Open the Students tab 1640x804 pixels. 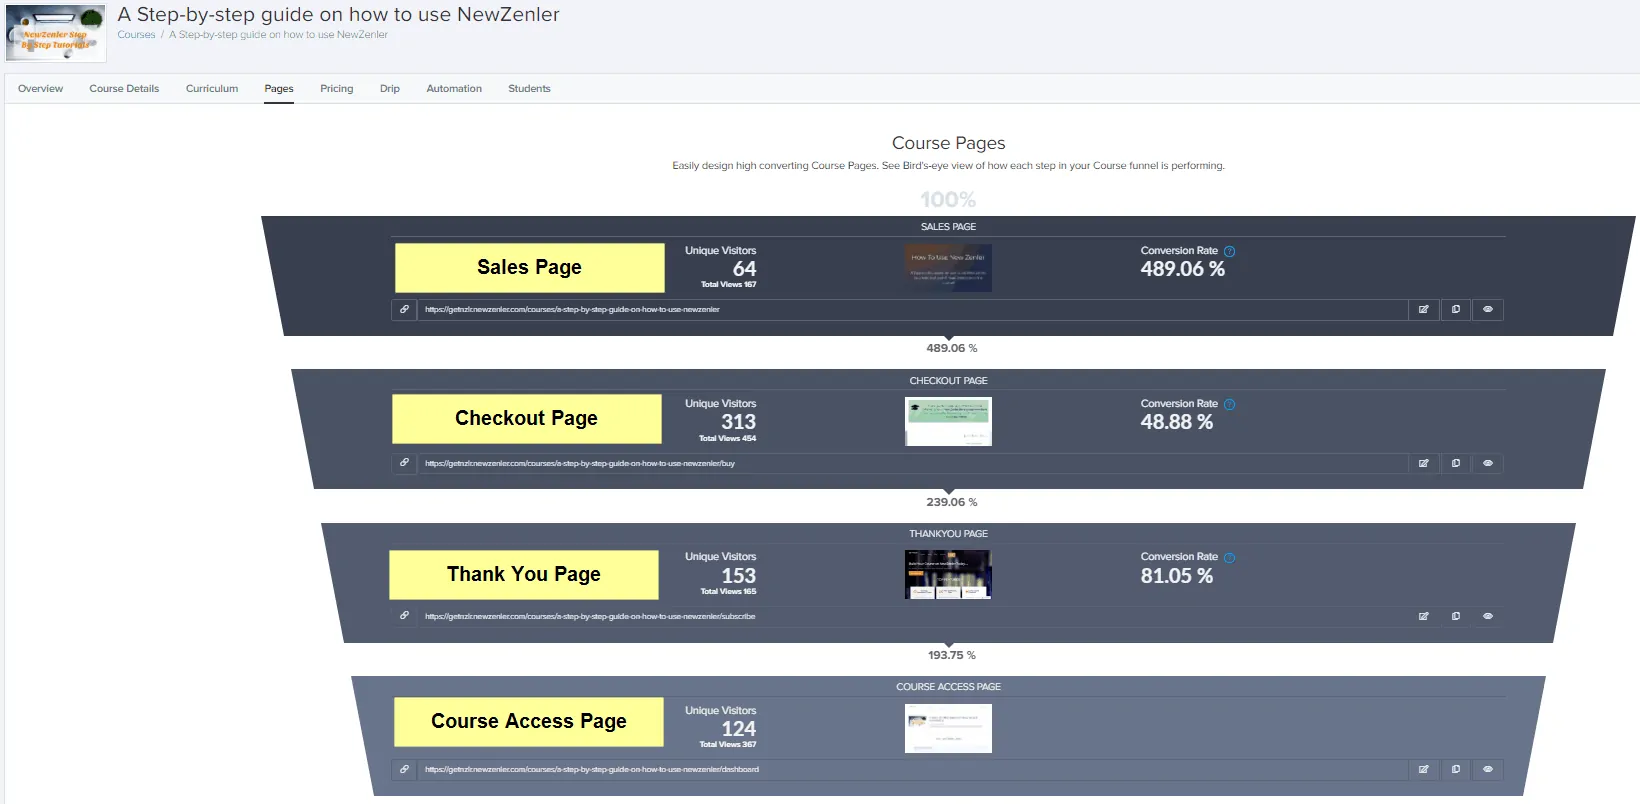pos(529,89)
